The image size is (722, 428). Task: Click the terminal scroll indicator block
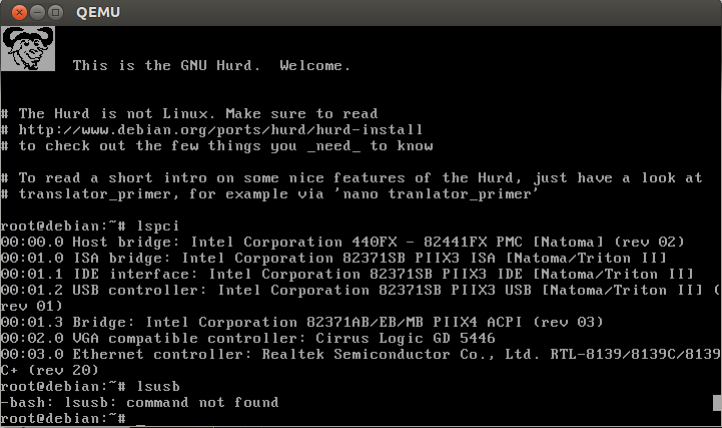(x=717, y=403)
